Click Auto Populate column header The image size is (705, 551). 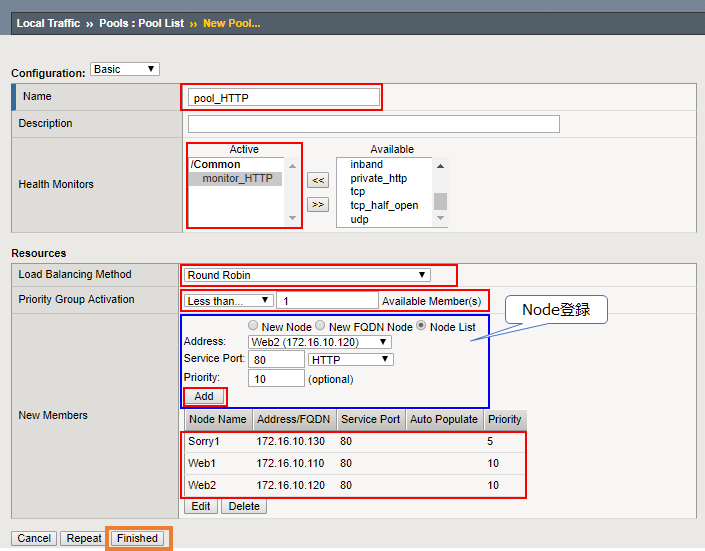tap(444, 419)
